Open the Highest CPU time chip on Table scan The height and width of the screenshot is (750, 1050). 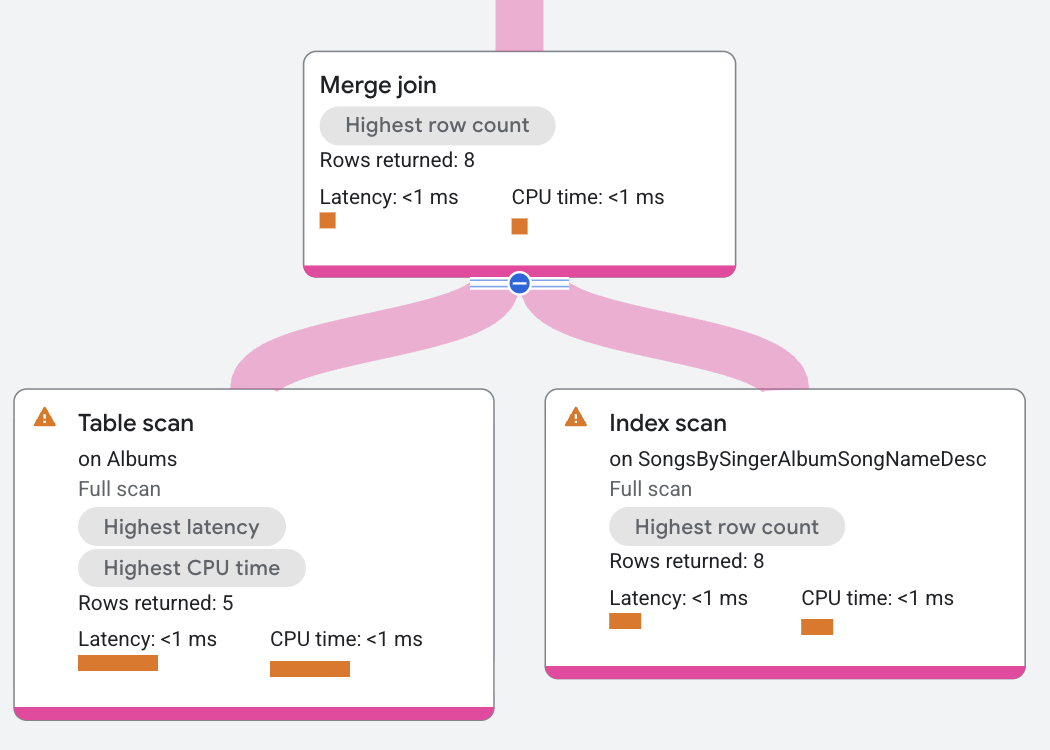pos(191,567)
